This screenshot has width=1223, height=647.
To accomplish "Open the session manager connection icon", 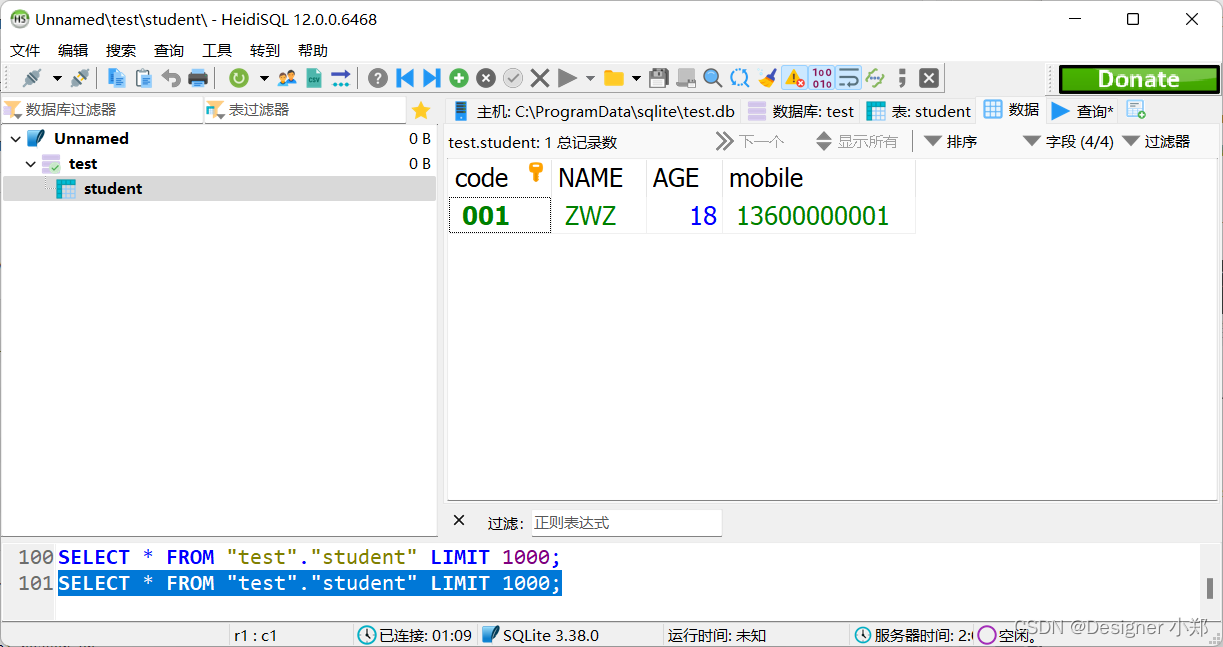I will click(32, 78).
